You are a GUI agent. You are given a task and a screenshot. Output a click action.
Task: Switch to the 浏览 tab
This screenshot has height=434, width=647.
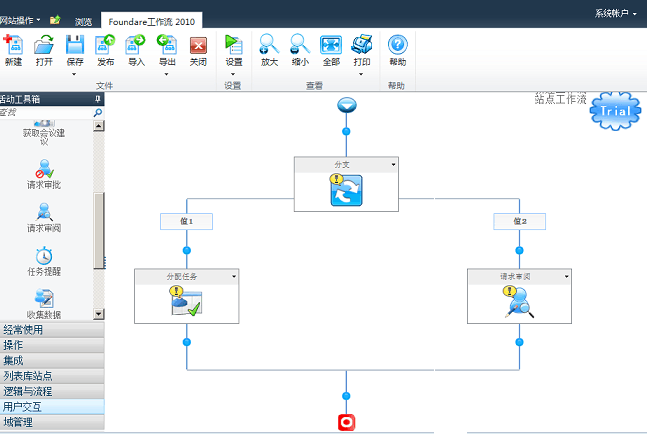pyautogui.click(x=83, y=20)
